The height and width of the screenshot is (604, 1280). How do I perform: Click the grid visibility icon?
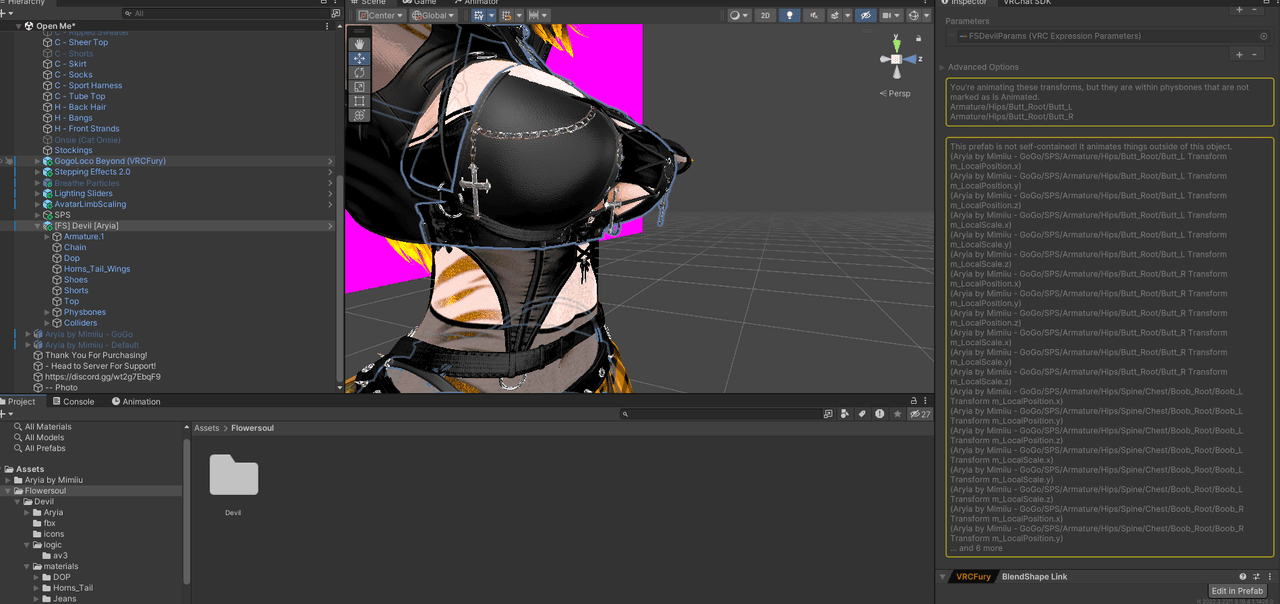[x=478, y=16]
